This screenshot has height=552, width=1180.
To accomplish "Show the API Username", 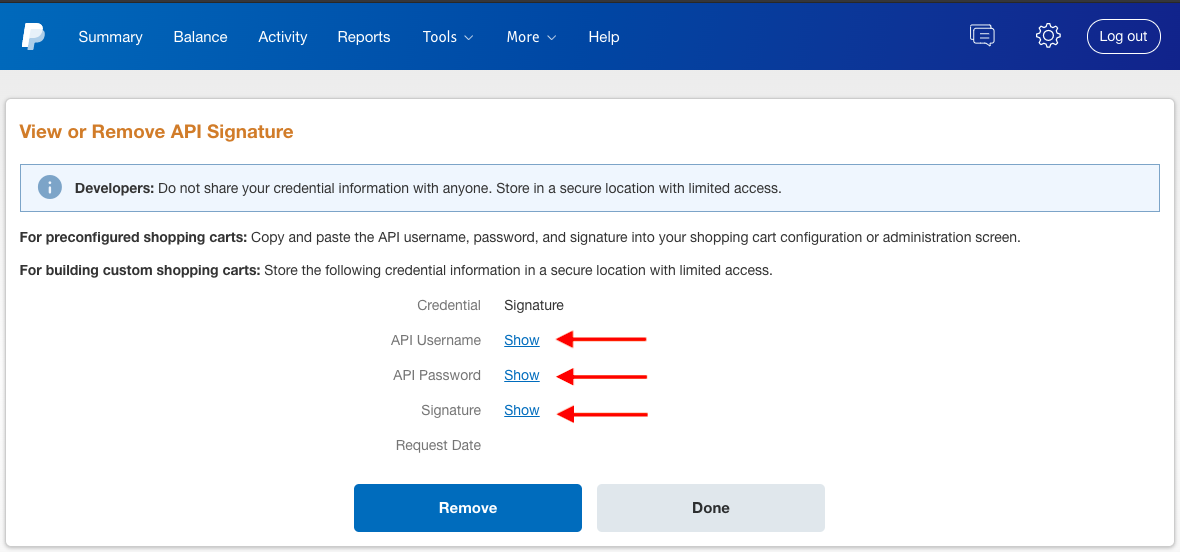I will click(x=522, y=340).
